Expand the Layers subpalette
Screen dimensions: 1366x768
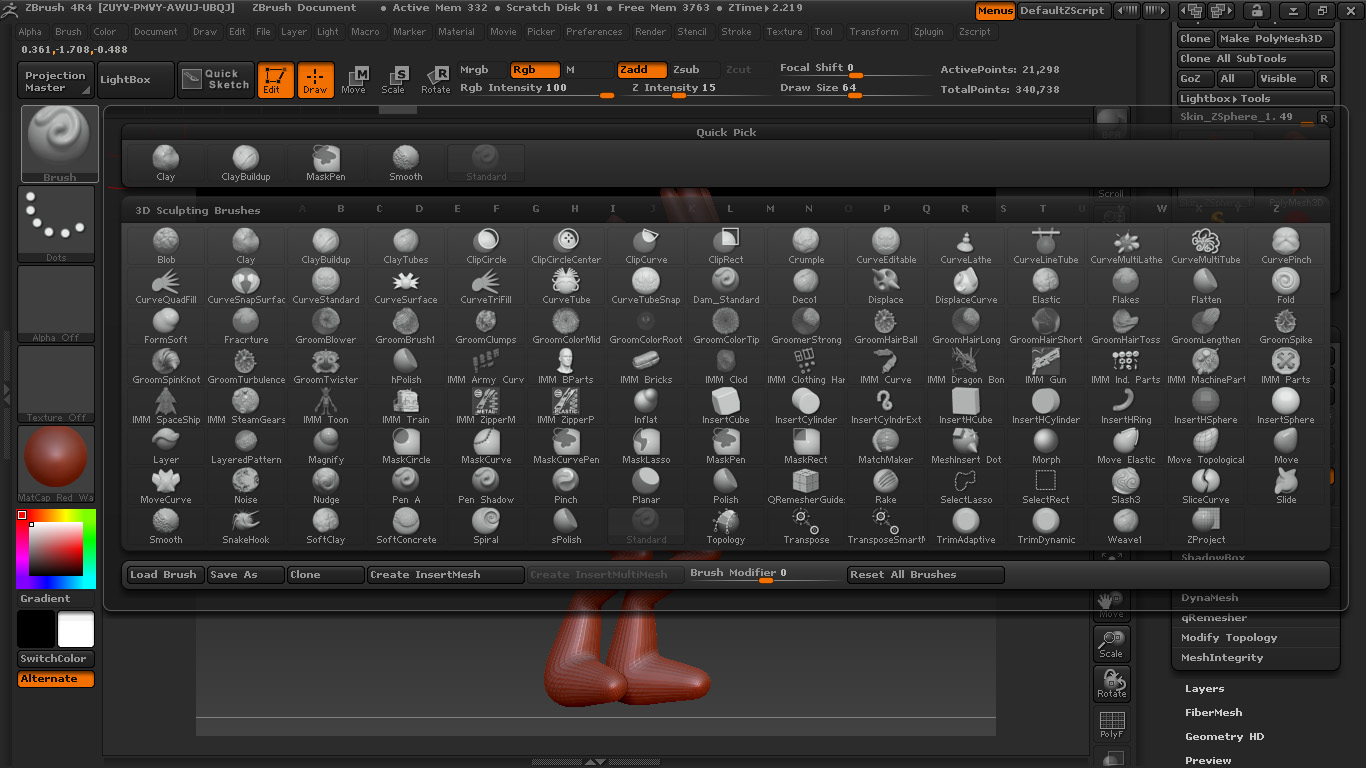[1204, 689]
